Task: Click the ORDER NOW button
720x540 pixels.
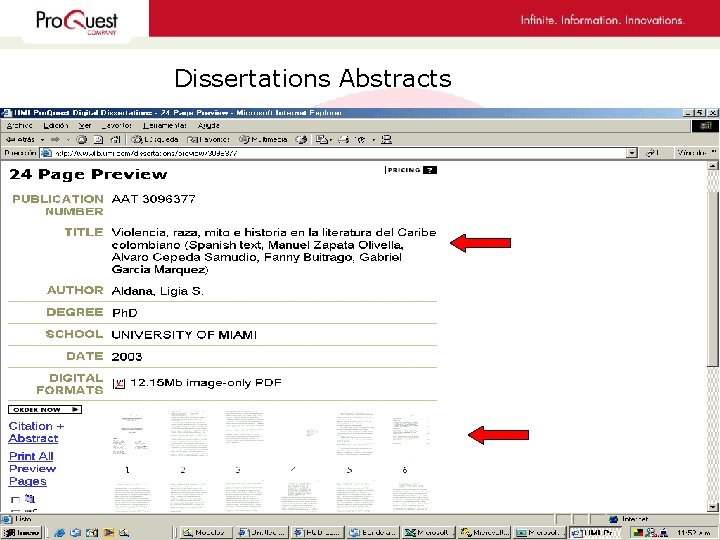Action: pos(45,409)
